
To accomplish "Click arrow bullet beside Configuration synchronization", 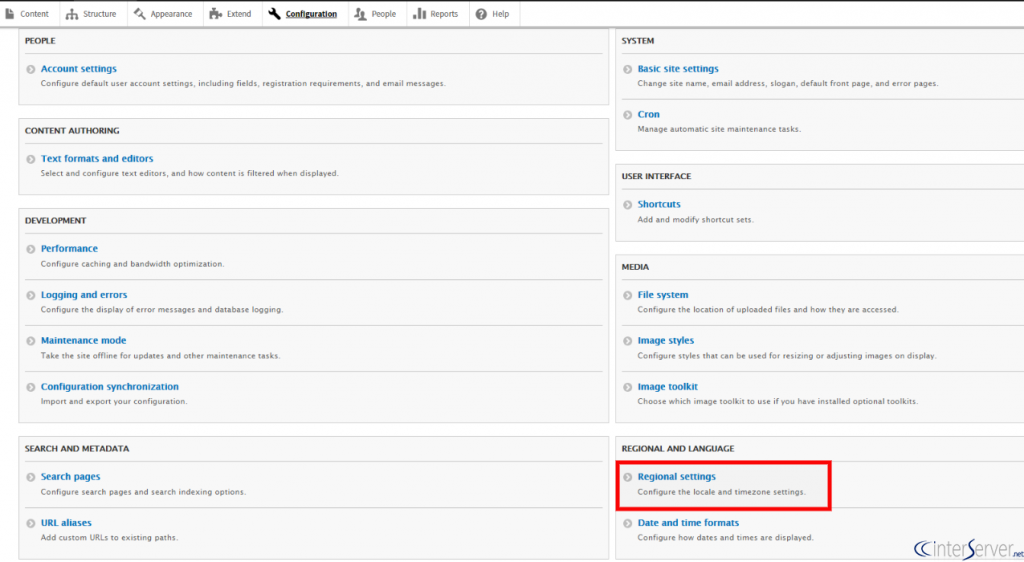I will (31, 388).
